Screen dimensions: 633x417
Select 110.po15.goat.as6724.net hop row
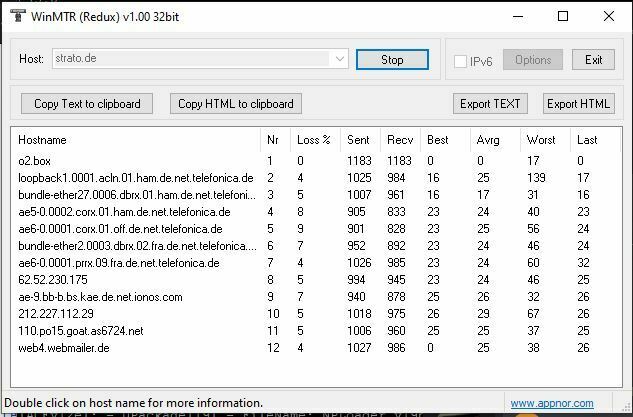316,331
